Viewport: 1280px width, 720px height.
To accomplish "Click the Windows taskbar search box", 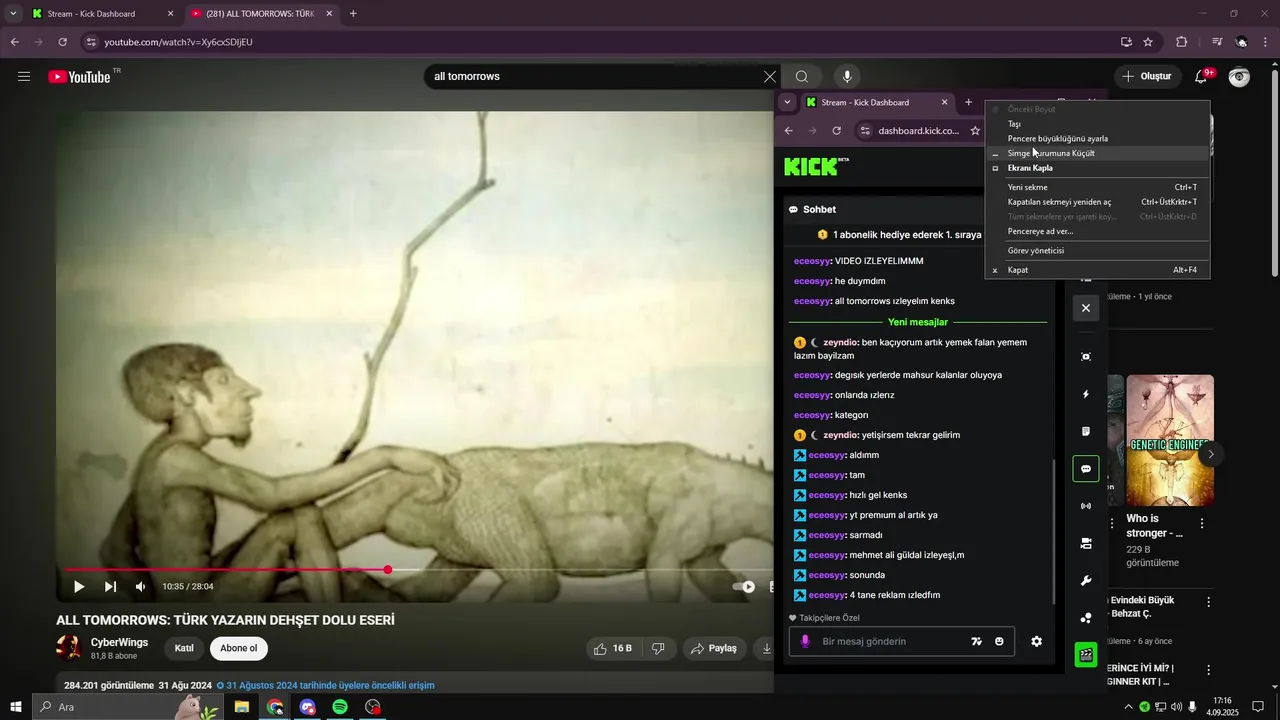I will pyautogui.click(x=126, y=707).
